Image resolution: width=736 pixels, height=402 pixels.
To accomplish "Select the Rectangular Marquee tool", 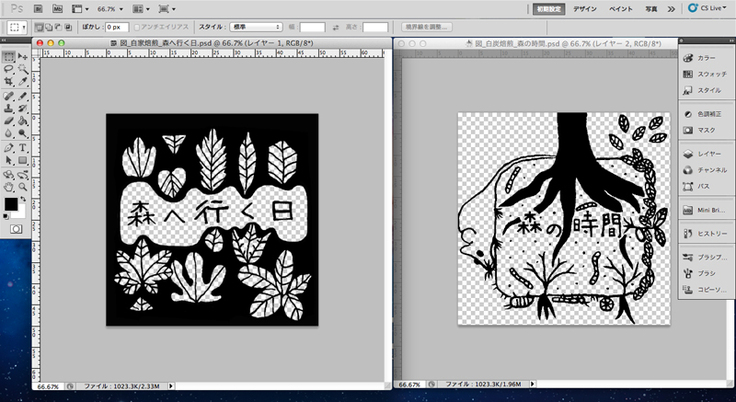I will point(9,57).
